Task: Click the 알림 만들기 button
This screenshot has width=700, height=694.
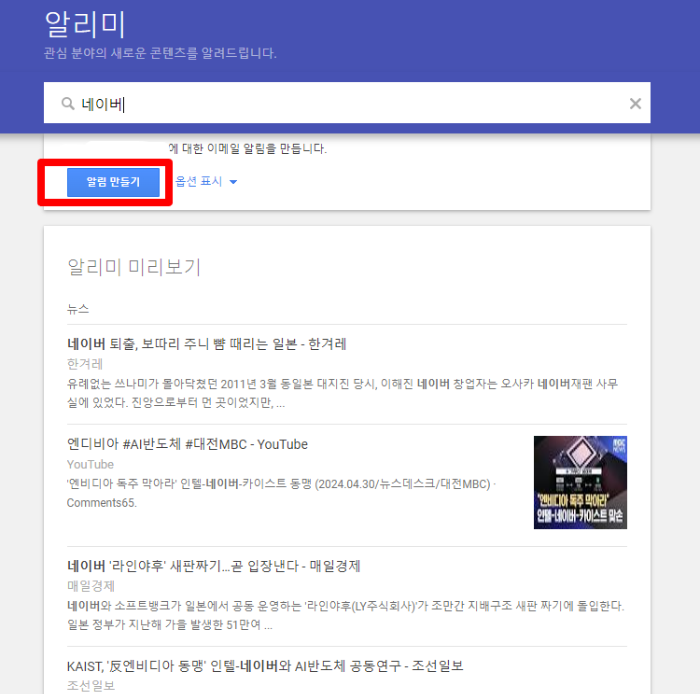Action: pos(113,182)
